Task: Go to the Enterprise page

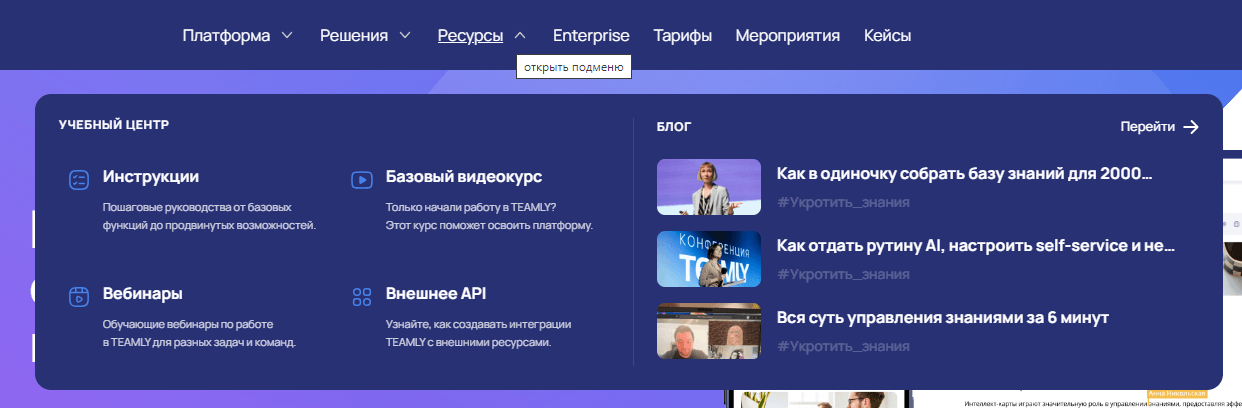Action: pos(591,36)
